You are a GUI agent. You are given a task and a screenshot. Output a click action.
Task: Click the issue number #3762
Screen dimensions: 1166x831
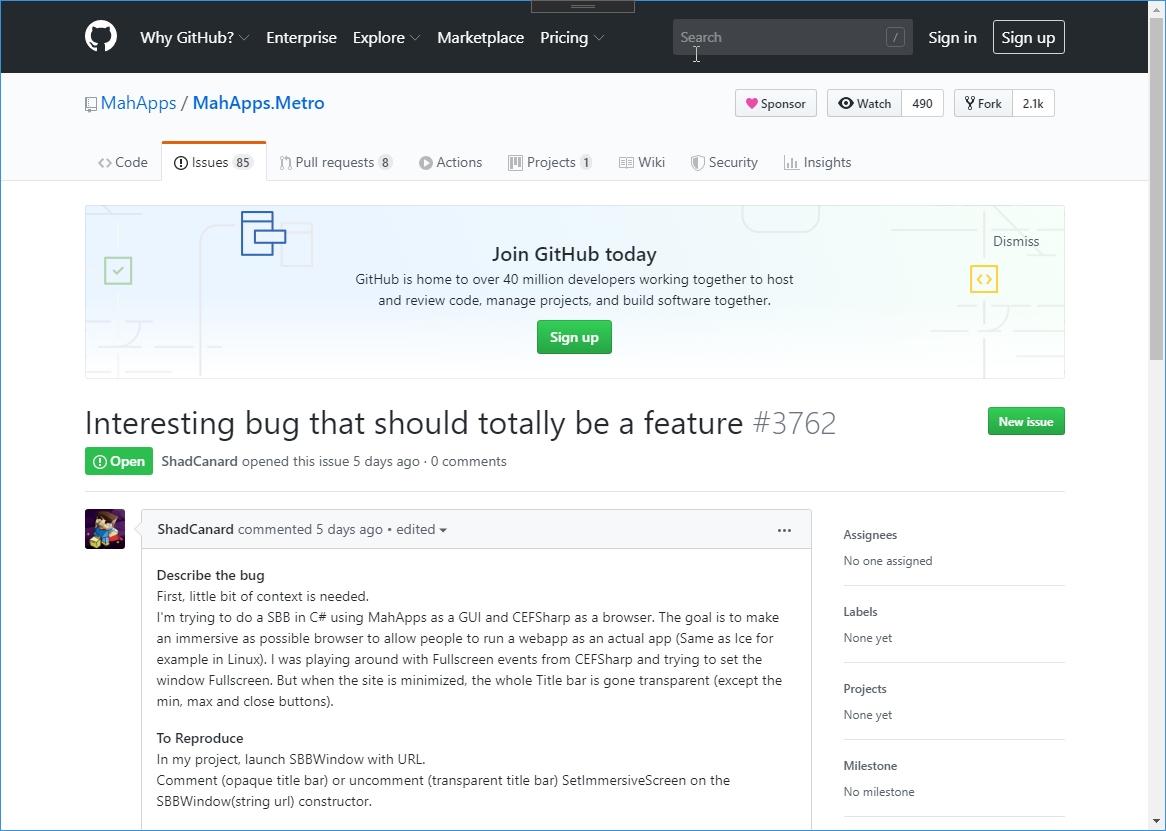(794, 423)
